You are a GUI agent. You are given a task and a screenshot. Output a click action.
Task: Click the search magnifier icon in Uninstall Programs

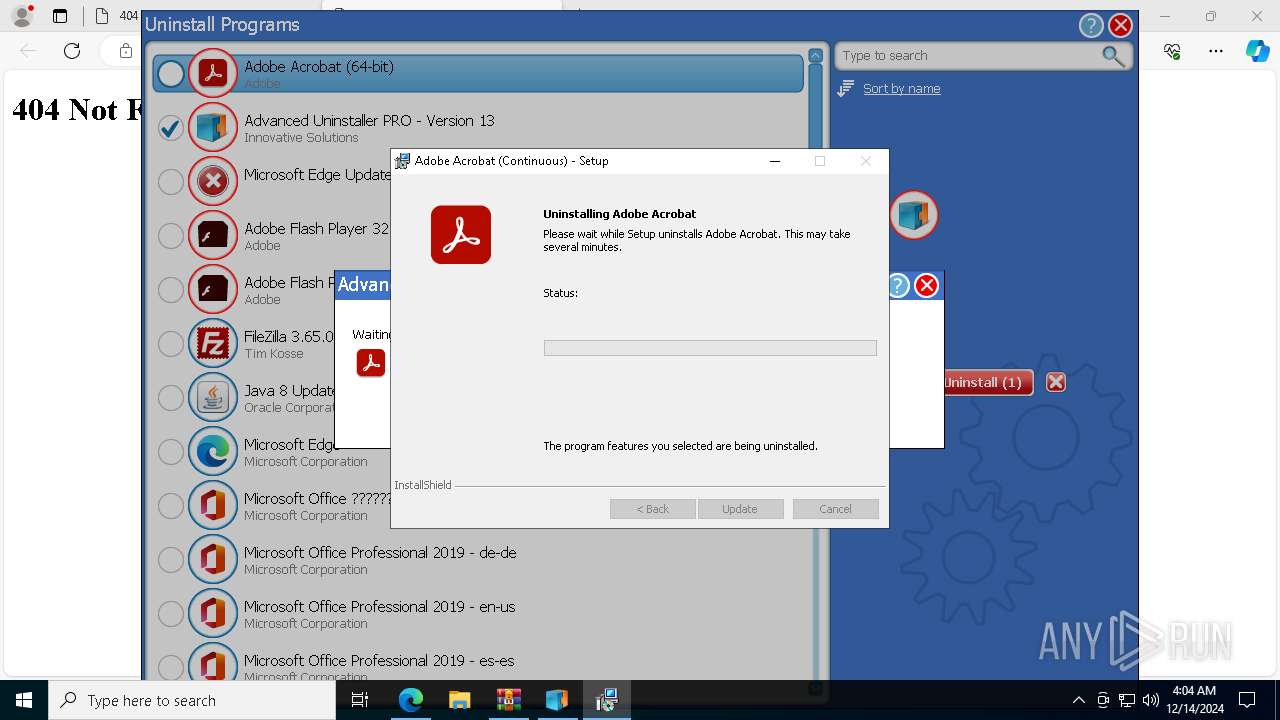click(1113, 56)
